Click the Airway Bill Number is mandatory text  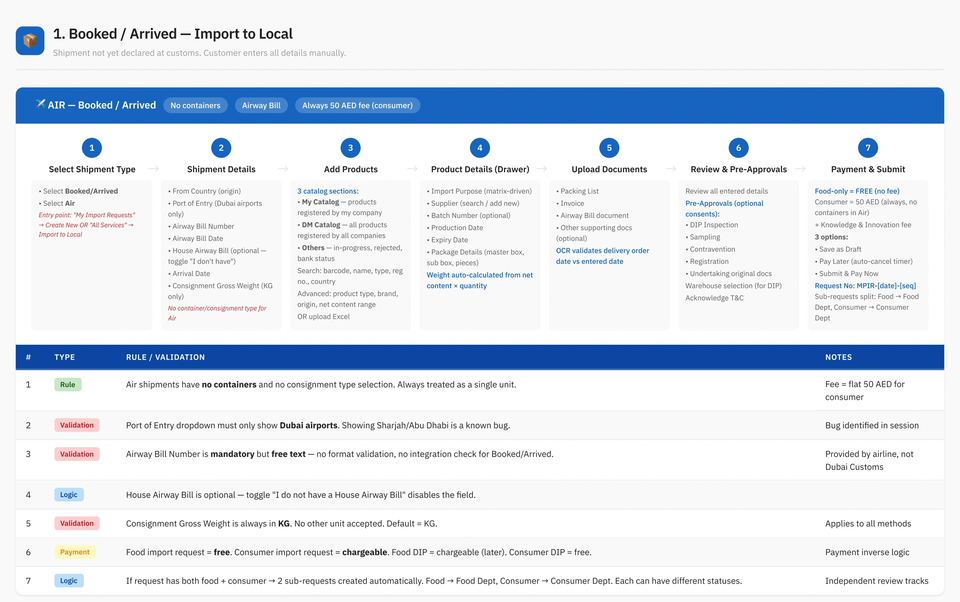coord(339,454)
